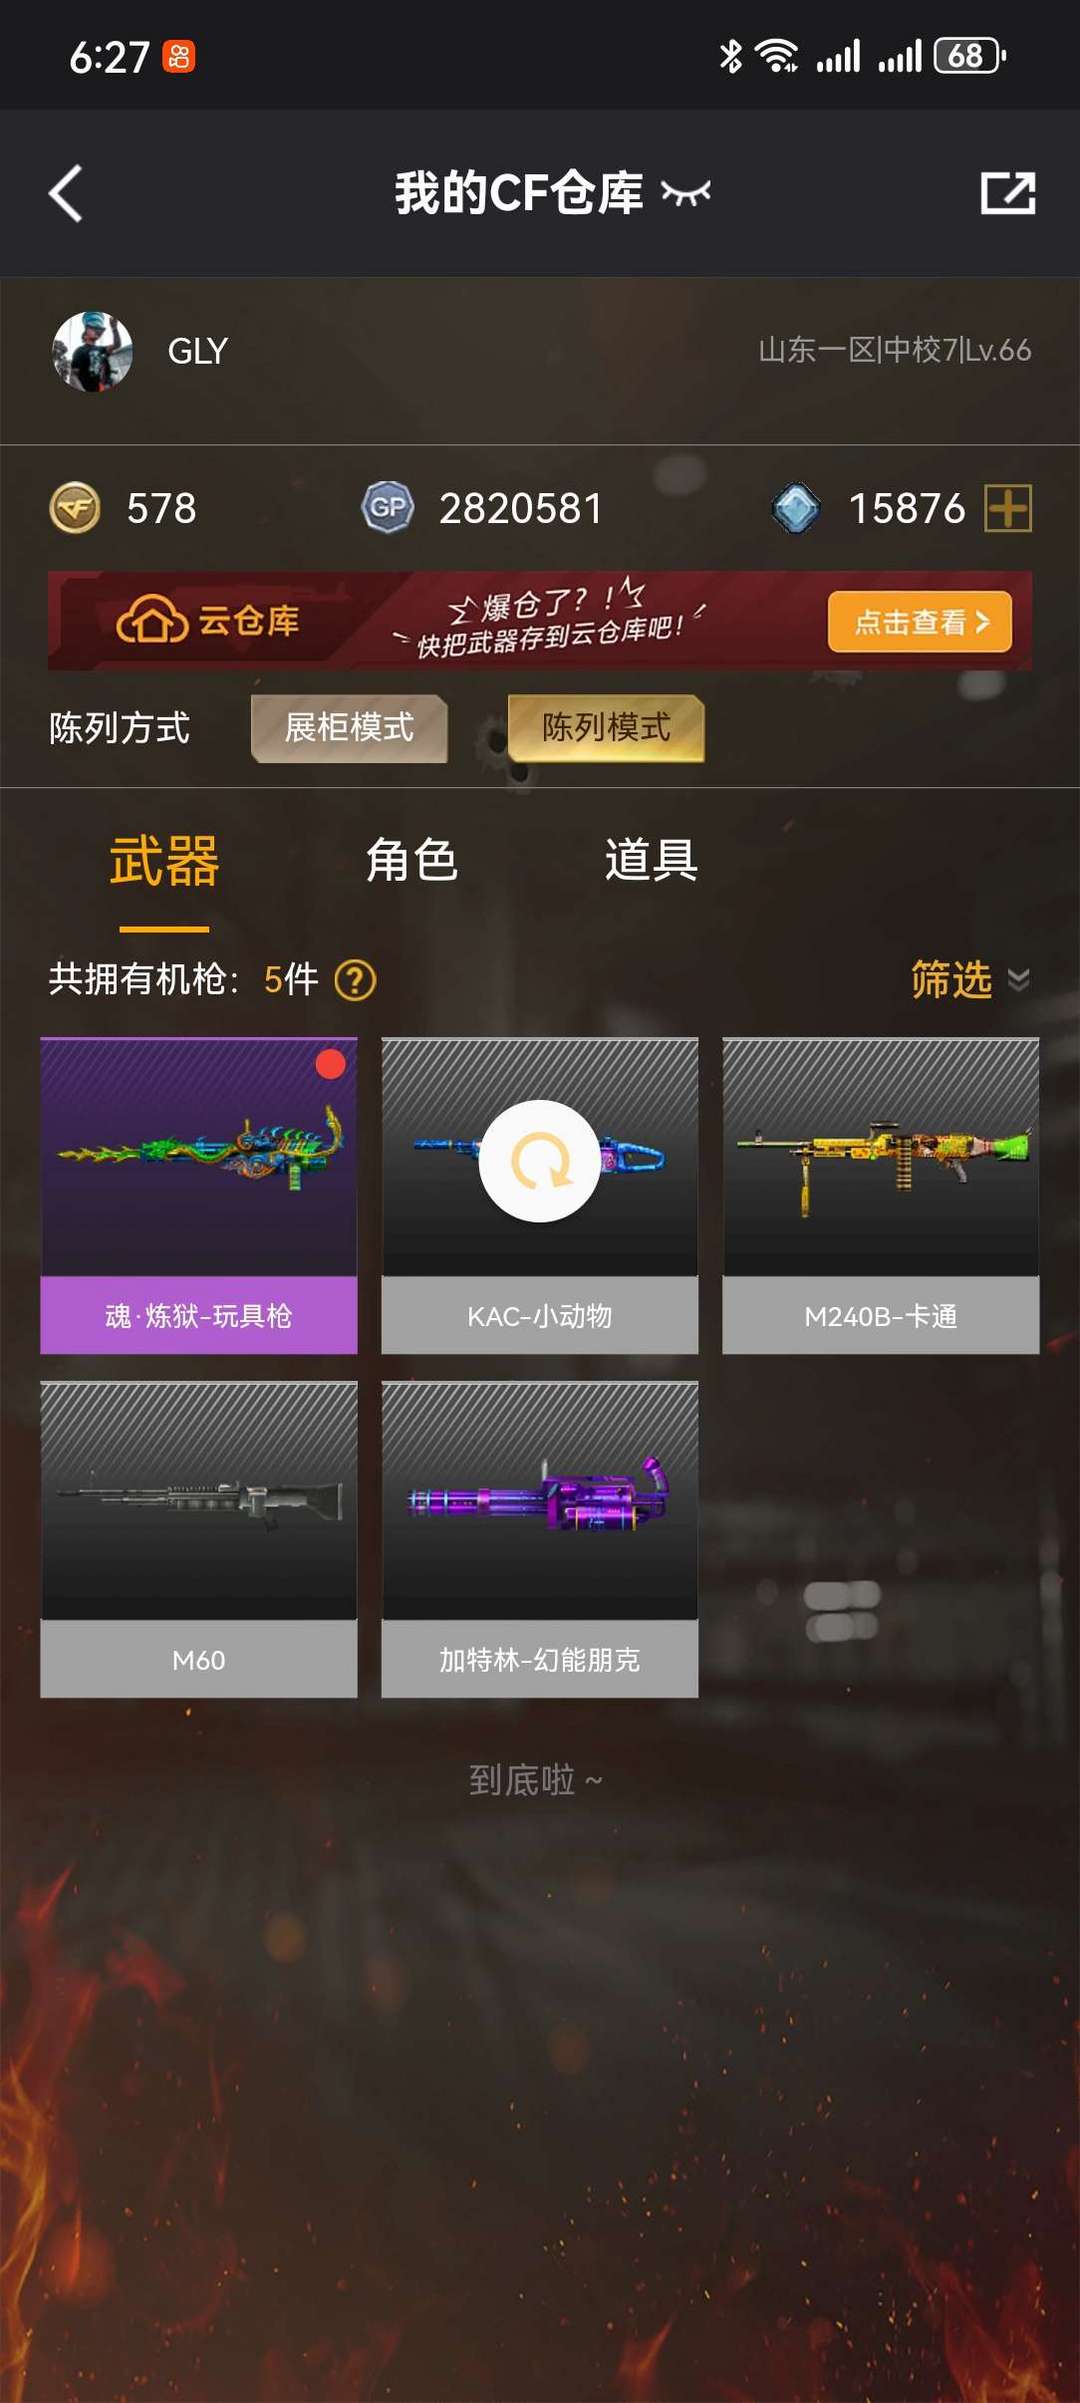1080x2403 pixels.
Task: Tap the blue diamond currency icon
Action: (796, 508)
